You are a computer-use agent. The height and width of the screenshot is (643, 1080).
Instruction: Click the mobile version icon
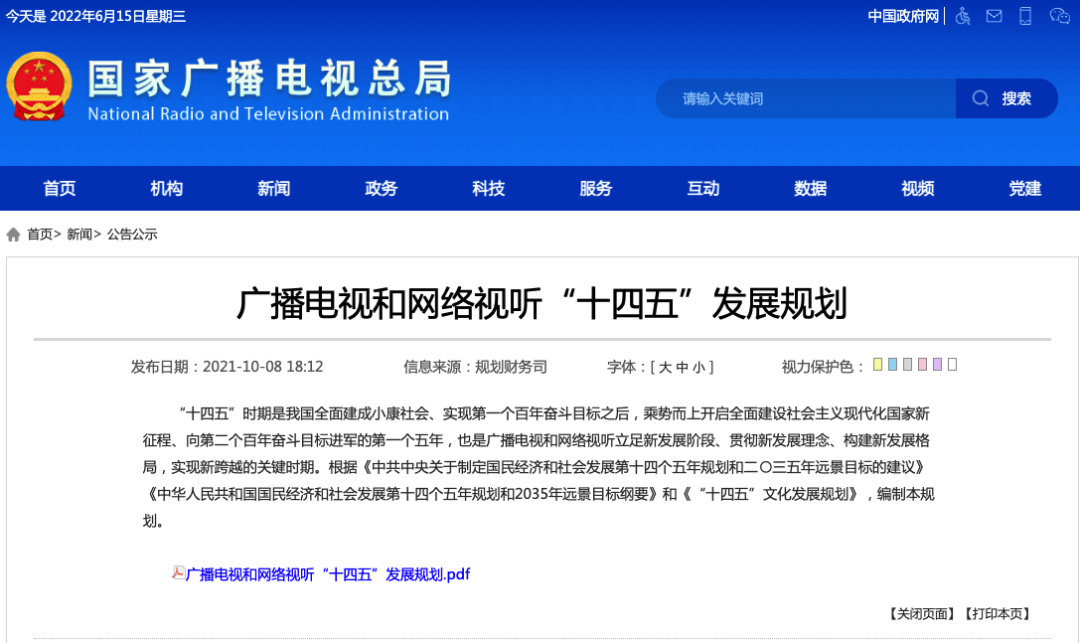point(1025,15)
